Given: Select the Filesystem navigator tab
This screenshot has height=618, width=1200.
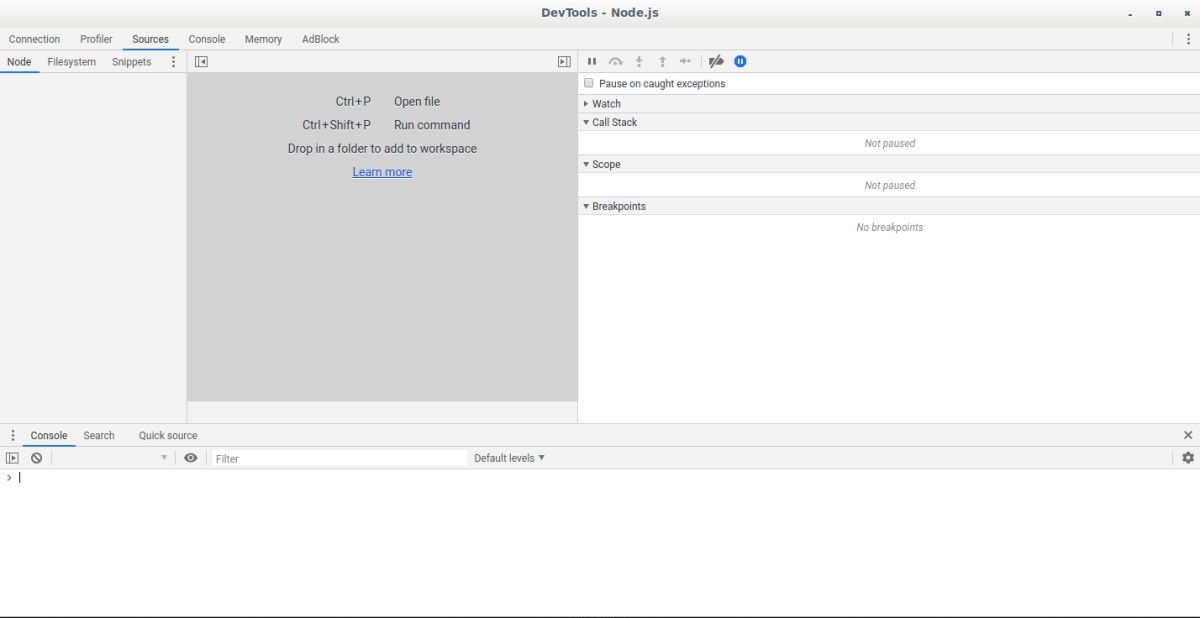Looking at the screenshot, I should pyautogui.click(x=71, y=61).
